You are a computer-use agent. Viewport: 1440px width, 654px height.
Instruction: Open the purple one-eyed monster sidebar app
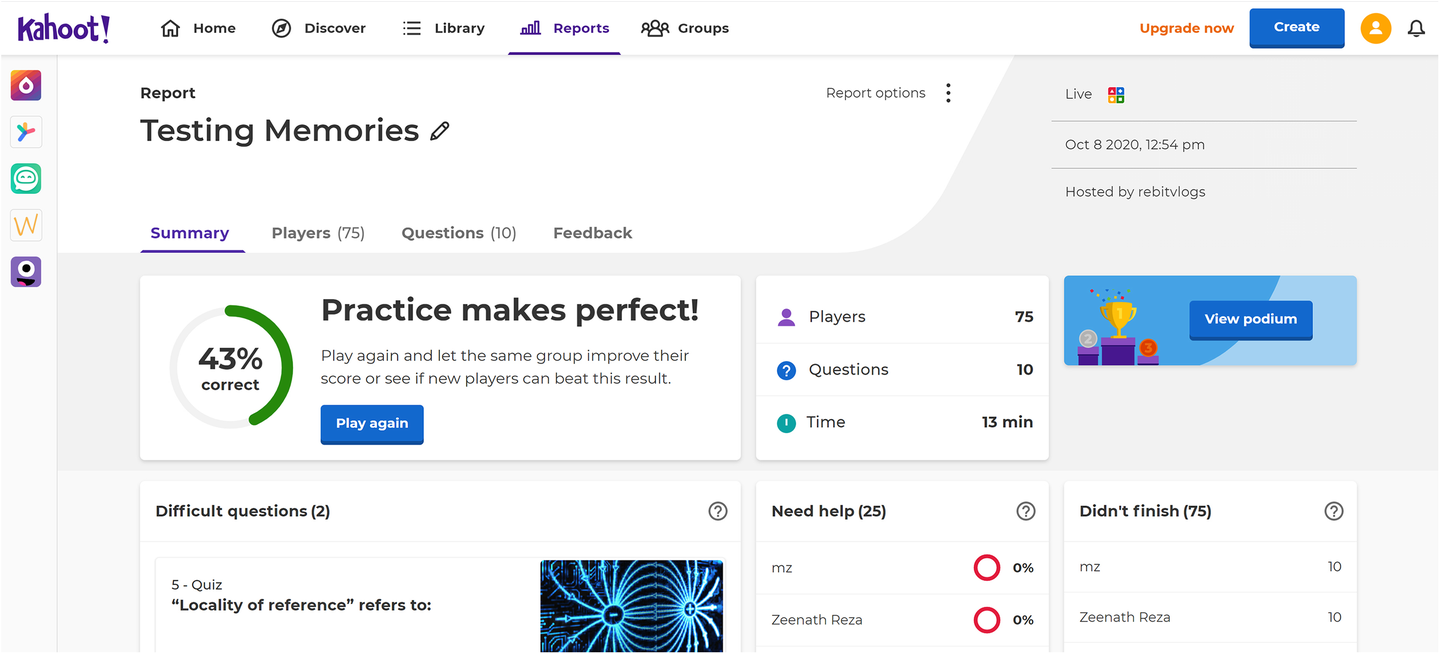26,272
